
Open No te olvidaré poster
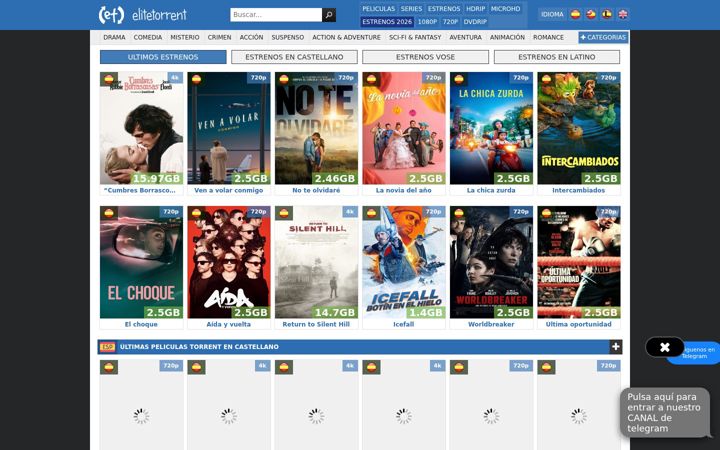316,128
